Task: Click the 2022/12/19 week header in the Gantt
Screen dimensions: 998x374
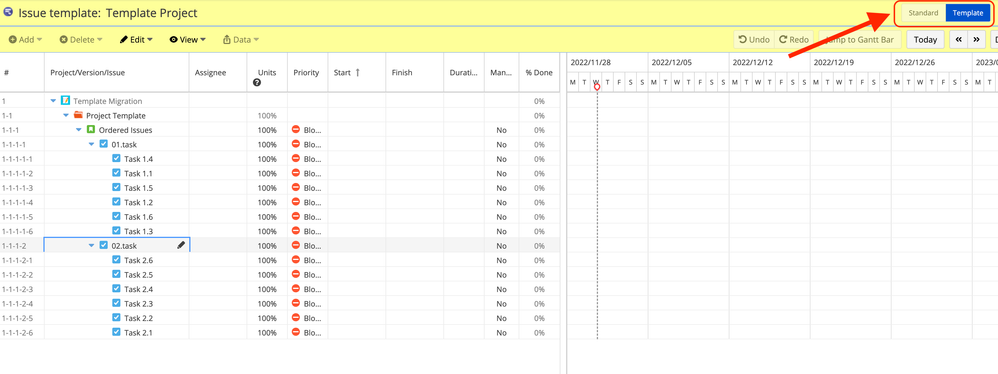Action: coord(834,62)
